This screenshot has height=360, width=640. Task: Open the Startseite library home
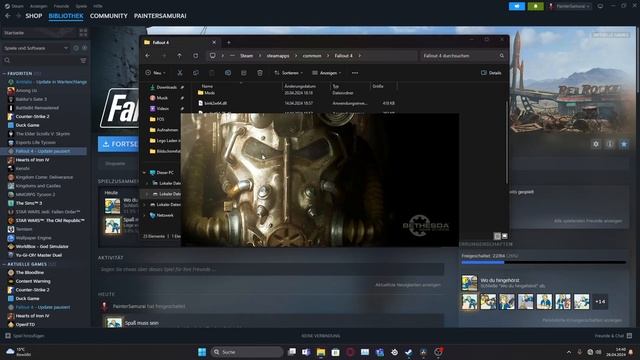tap(39, 33)
